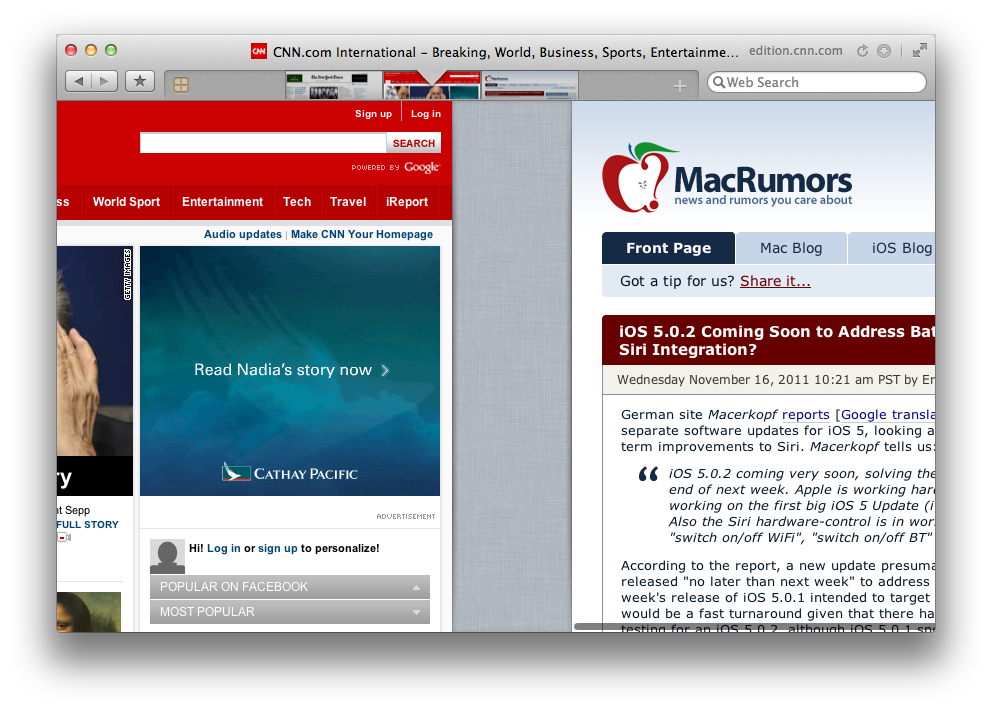Click the Powered by Google label
Screen dimensions: 992x711
(x=395, y=168)
